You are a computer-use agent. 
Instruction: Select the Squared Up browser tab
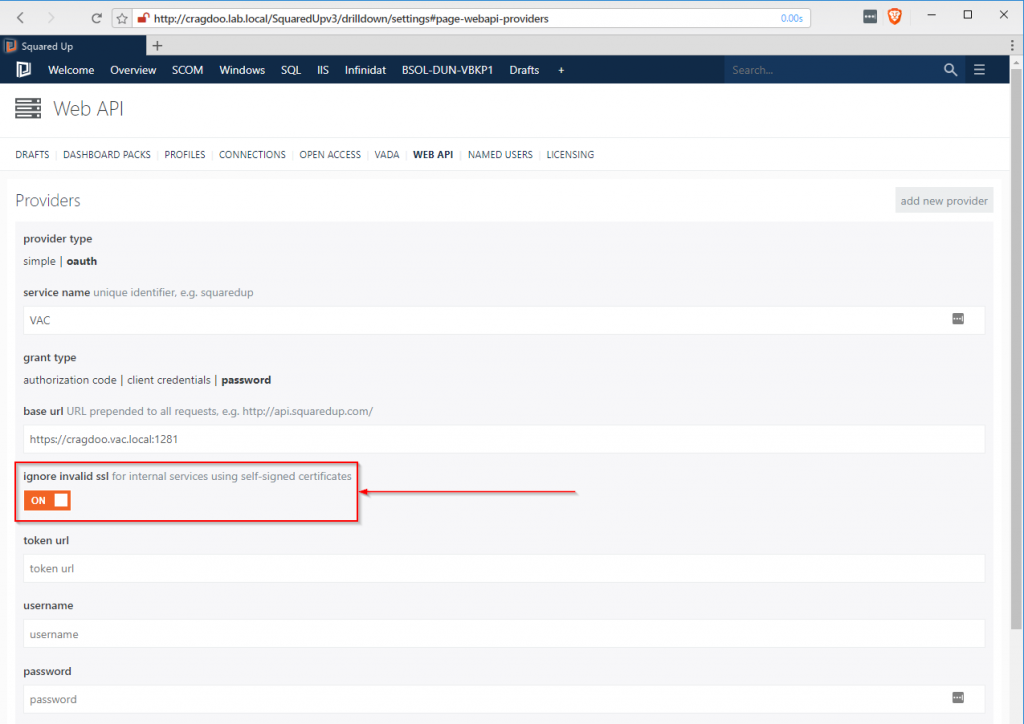point(73,46)
